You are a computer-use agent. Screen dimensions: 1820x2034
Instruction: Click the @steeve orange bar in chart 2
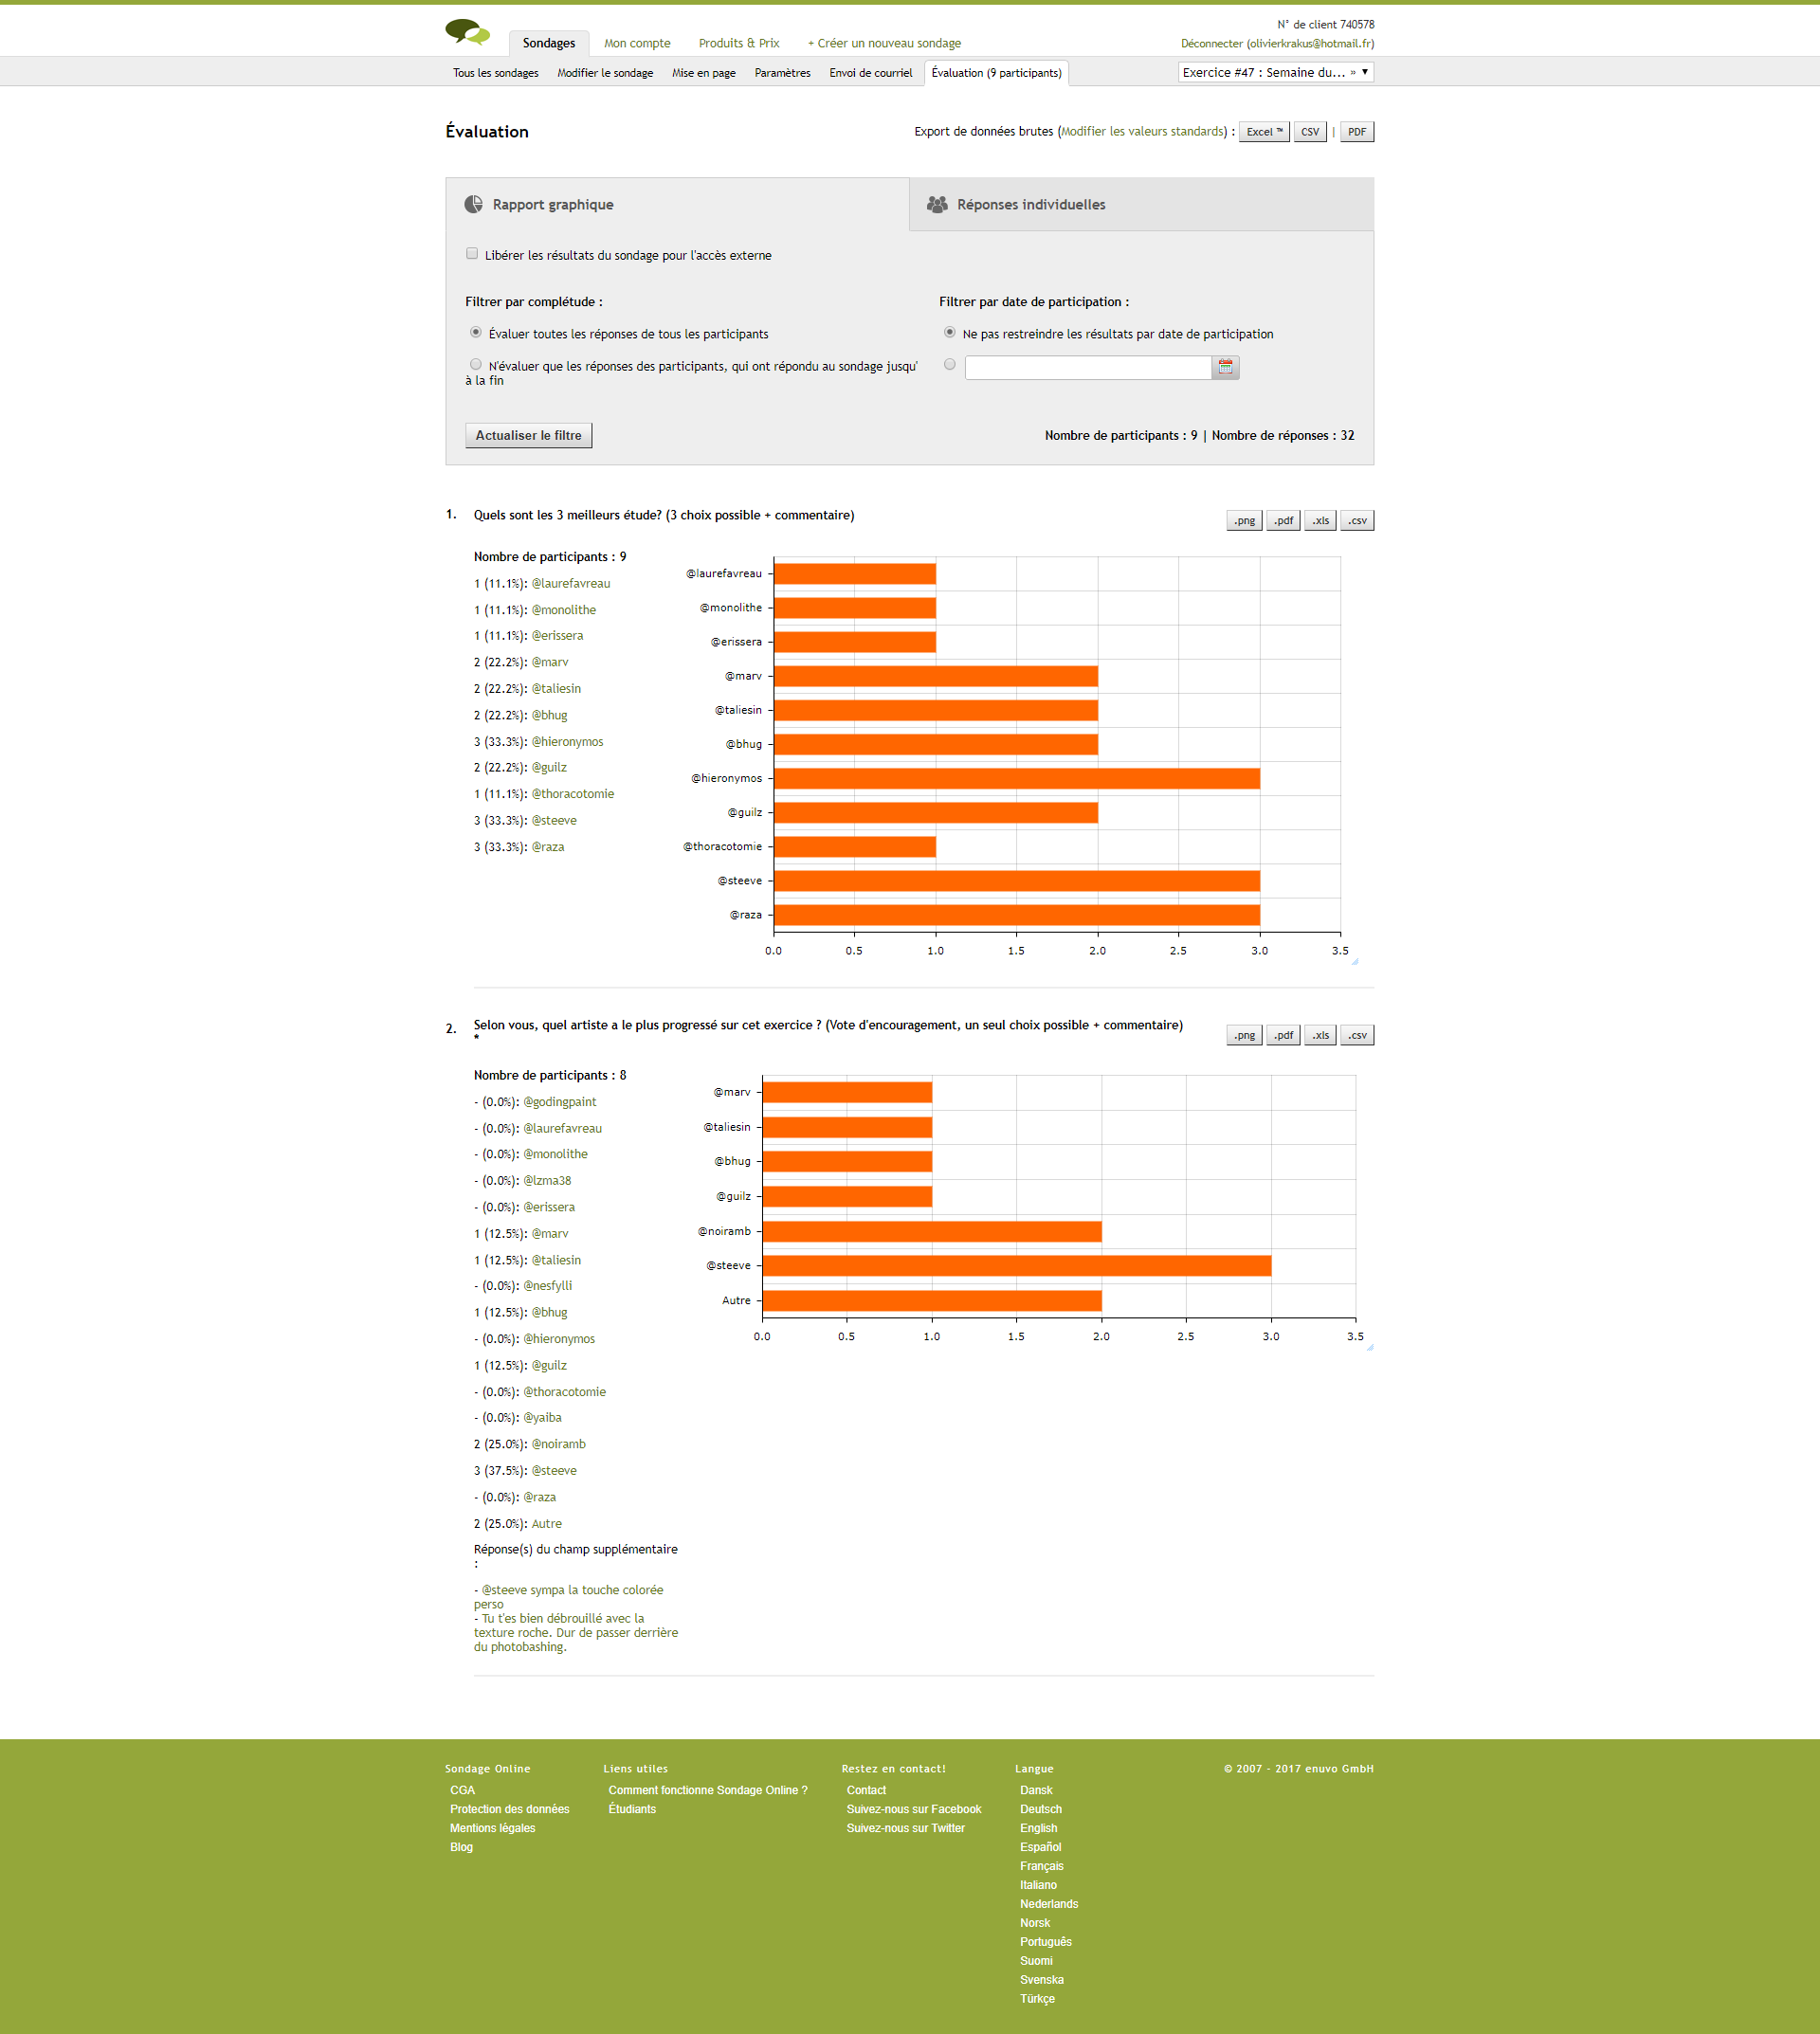click(x=1015, y=1266)
